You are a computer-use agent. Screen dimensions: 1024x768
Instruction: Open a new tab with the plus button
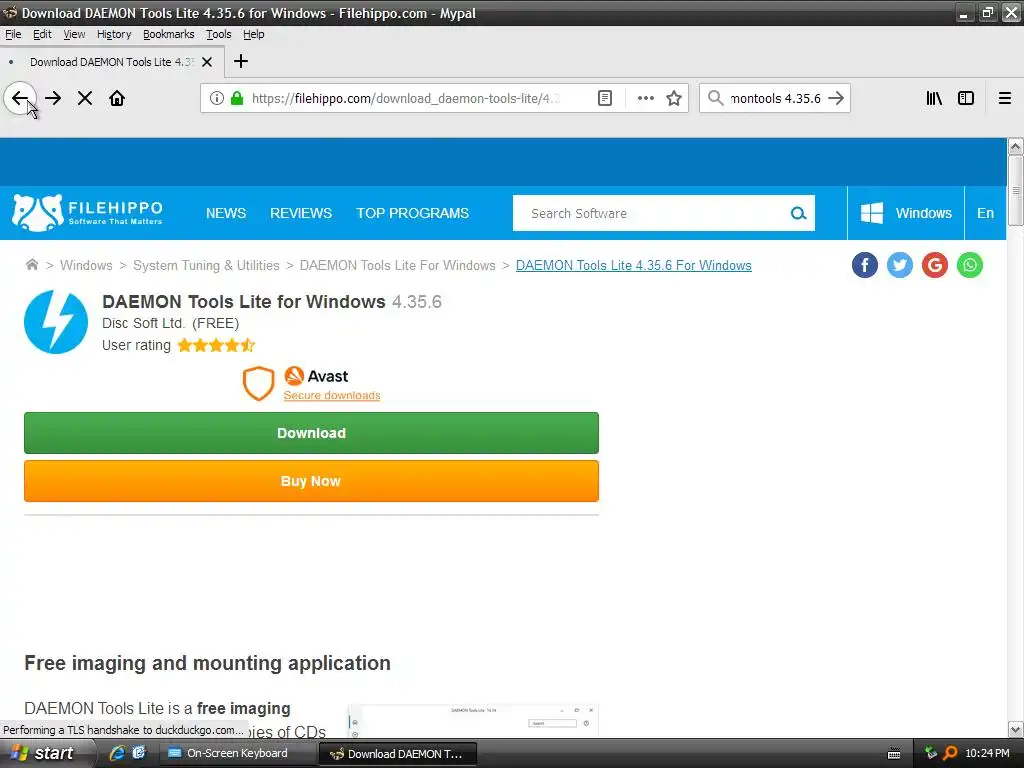click(240, 61)
